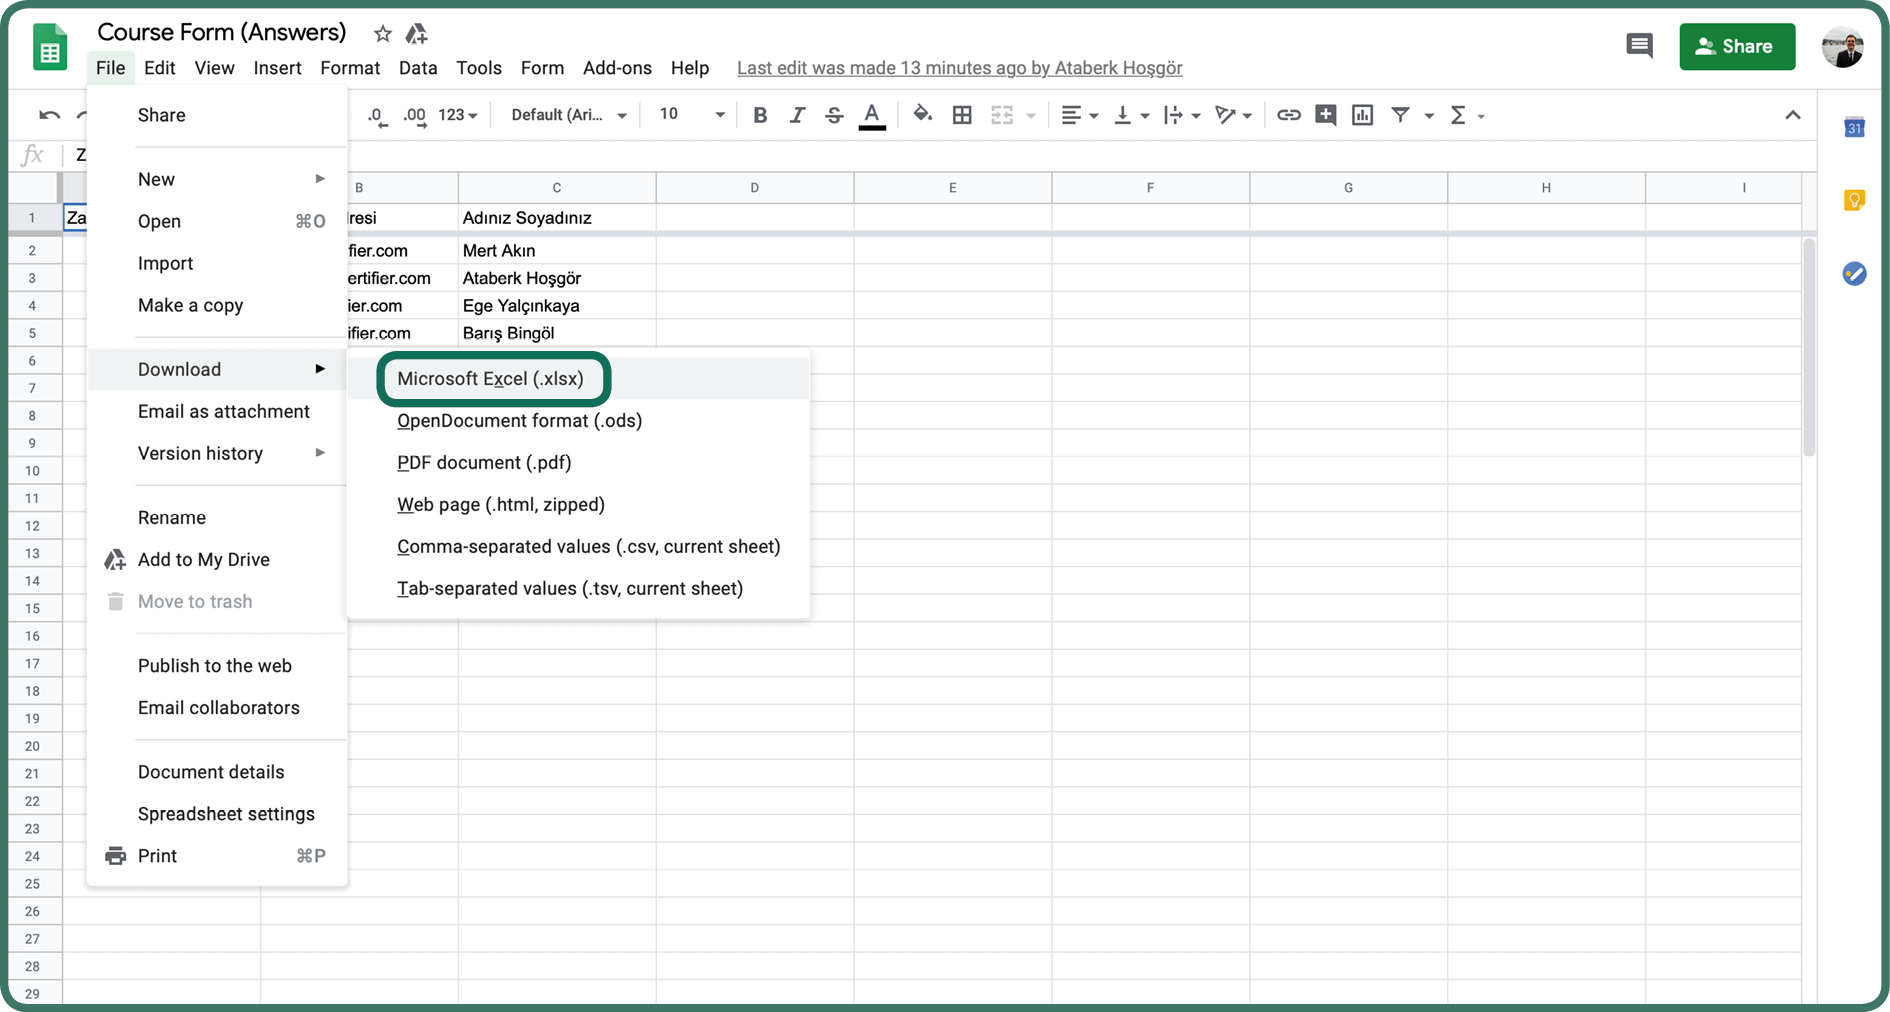Collapse the toolbar with the up chevron
Image resolution: width=1890 pixels, height=1012 pixels.
click(1792, 115)
